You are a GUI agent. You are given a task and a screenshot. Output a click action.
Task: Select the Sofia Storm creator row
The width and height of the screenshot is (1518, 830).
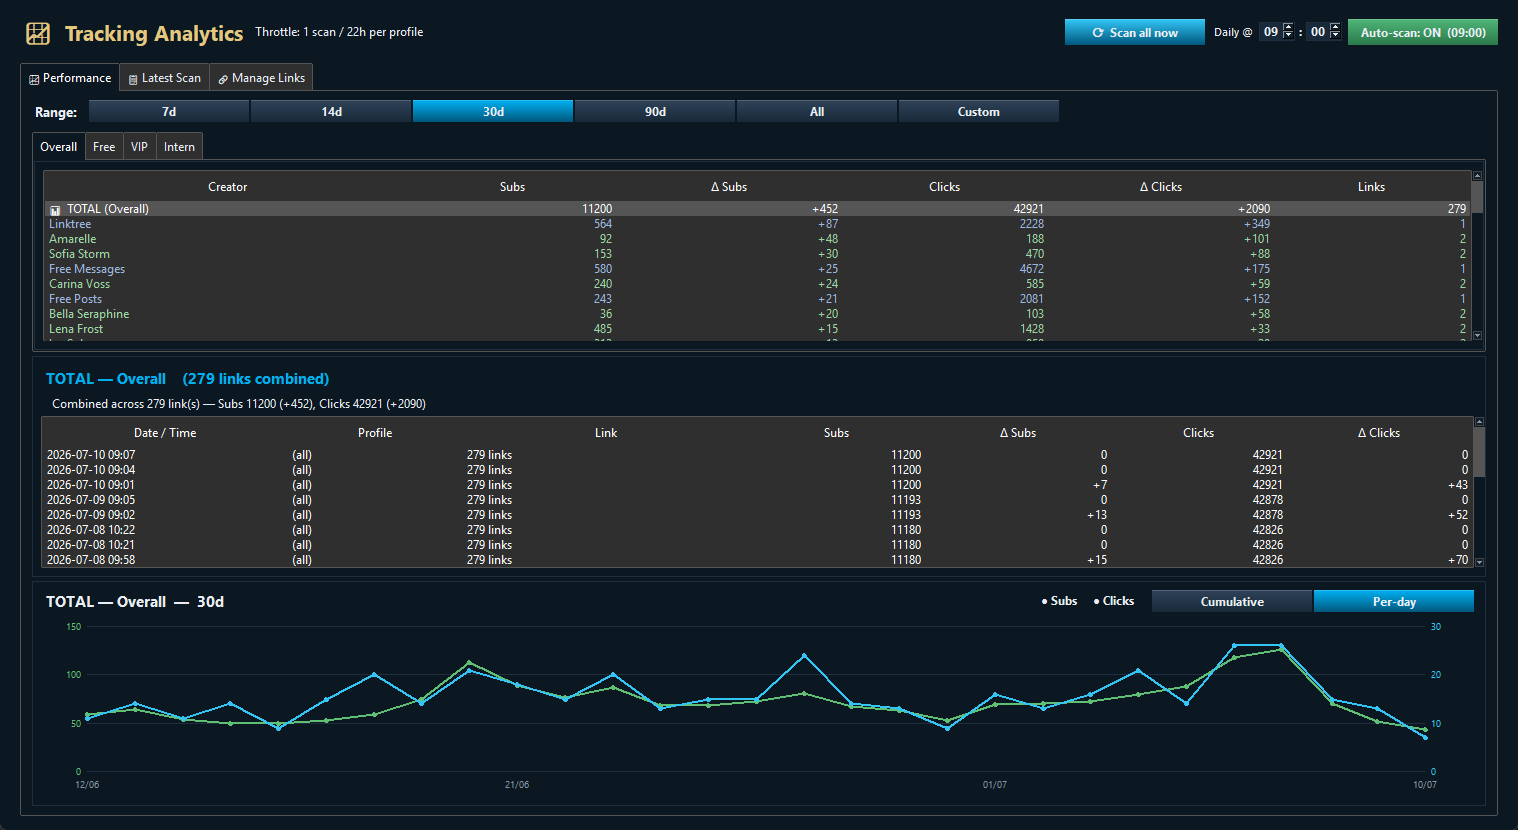click(x=757, y=254)
